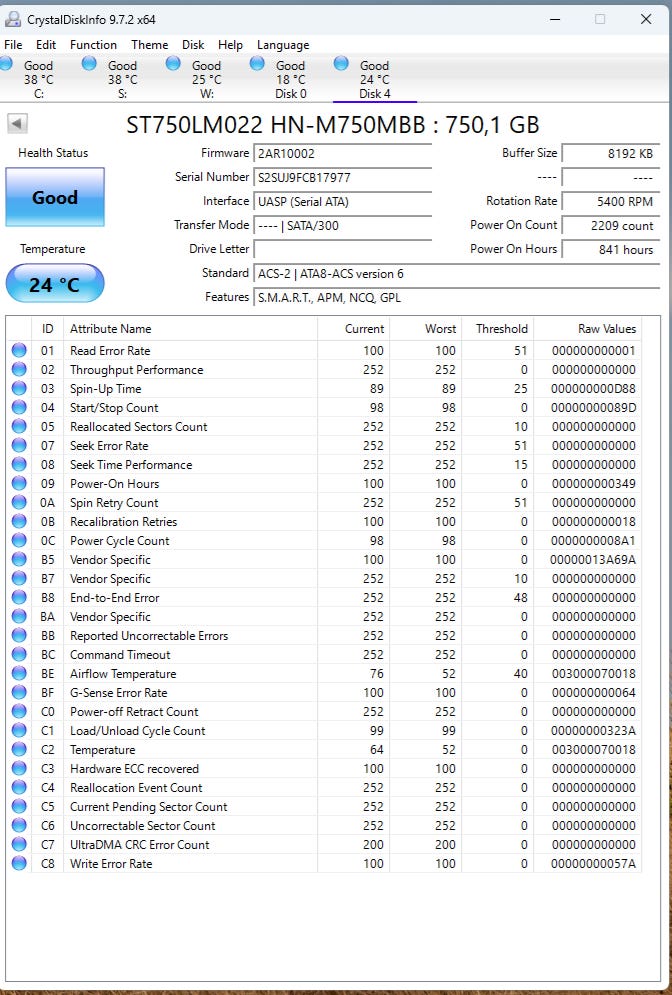Click the Current column header

point(353,329)
